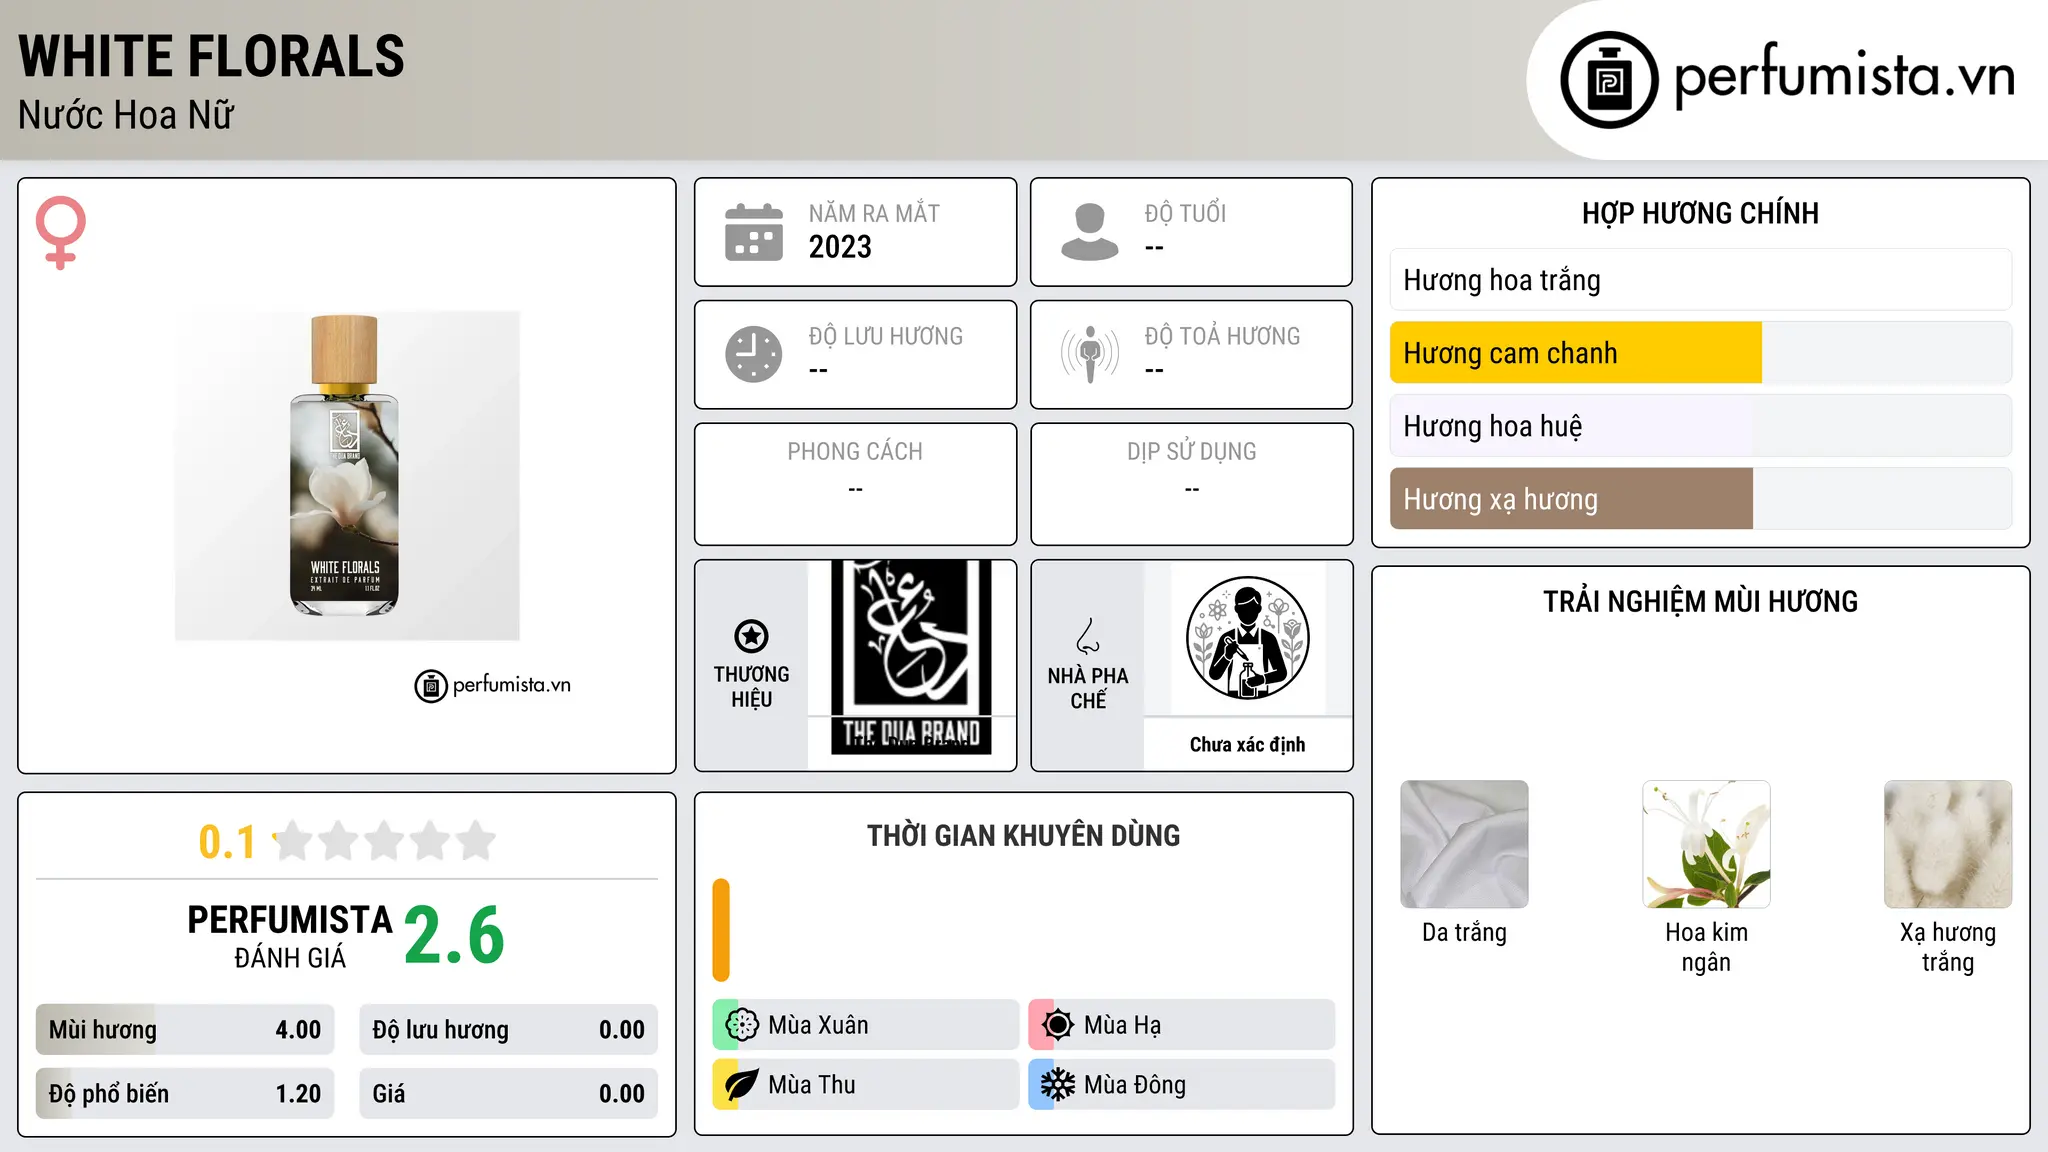Select the Mùa Đông season button
The width and height of the screenshot is (2048, 1152).
tap(1182, 1085)
